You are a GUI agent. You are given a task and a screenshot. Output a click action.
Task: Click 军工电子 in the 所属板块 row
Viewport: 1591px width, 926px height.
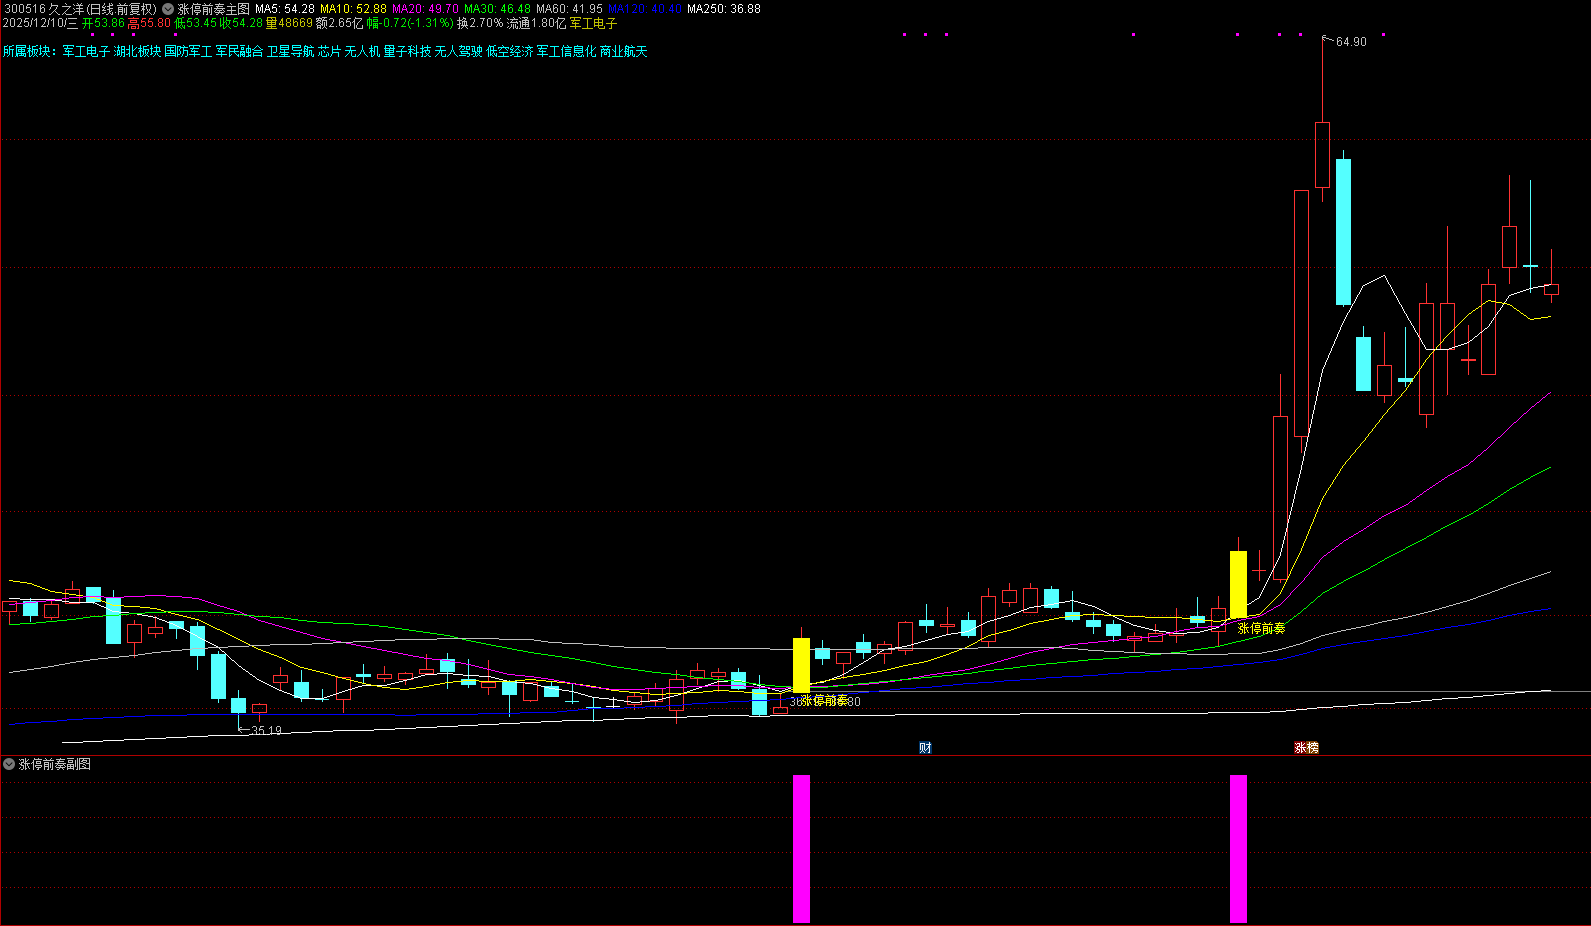86,52
